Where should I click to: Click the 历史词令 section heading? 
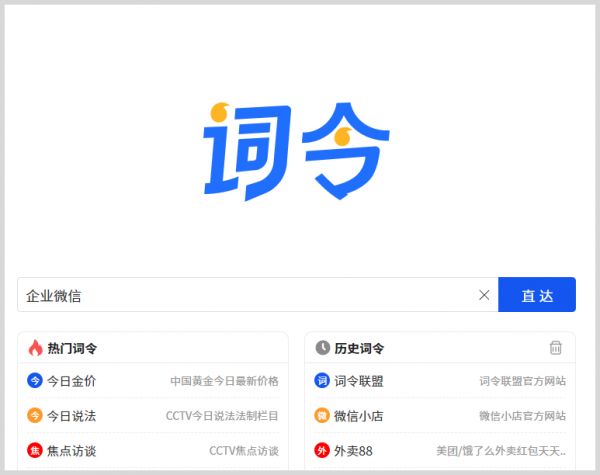pyautogui.click(x=359, y=348)
